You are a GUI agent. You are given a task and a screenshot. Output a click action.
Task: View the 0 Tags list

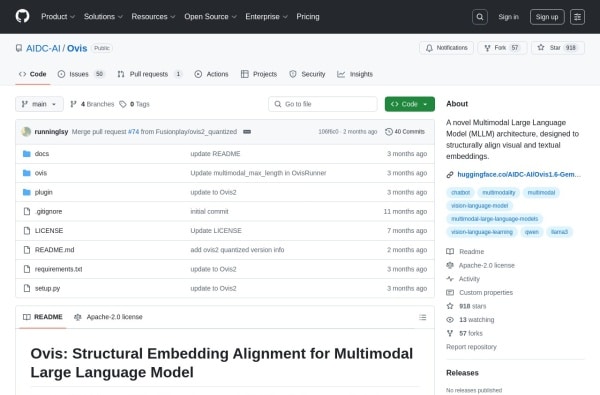134,104
